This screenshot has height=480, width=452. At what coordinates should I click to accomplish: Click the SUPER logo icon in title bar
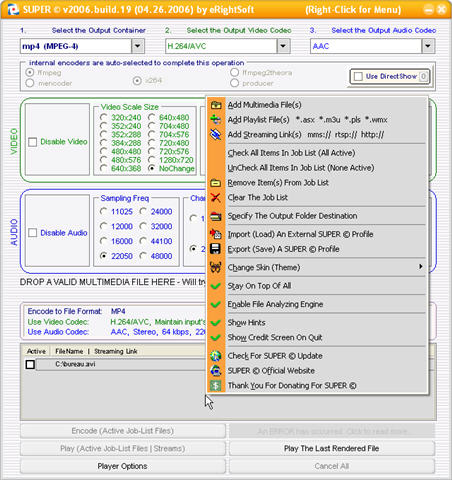[x=13, y=9]
